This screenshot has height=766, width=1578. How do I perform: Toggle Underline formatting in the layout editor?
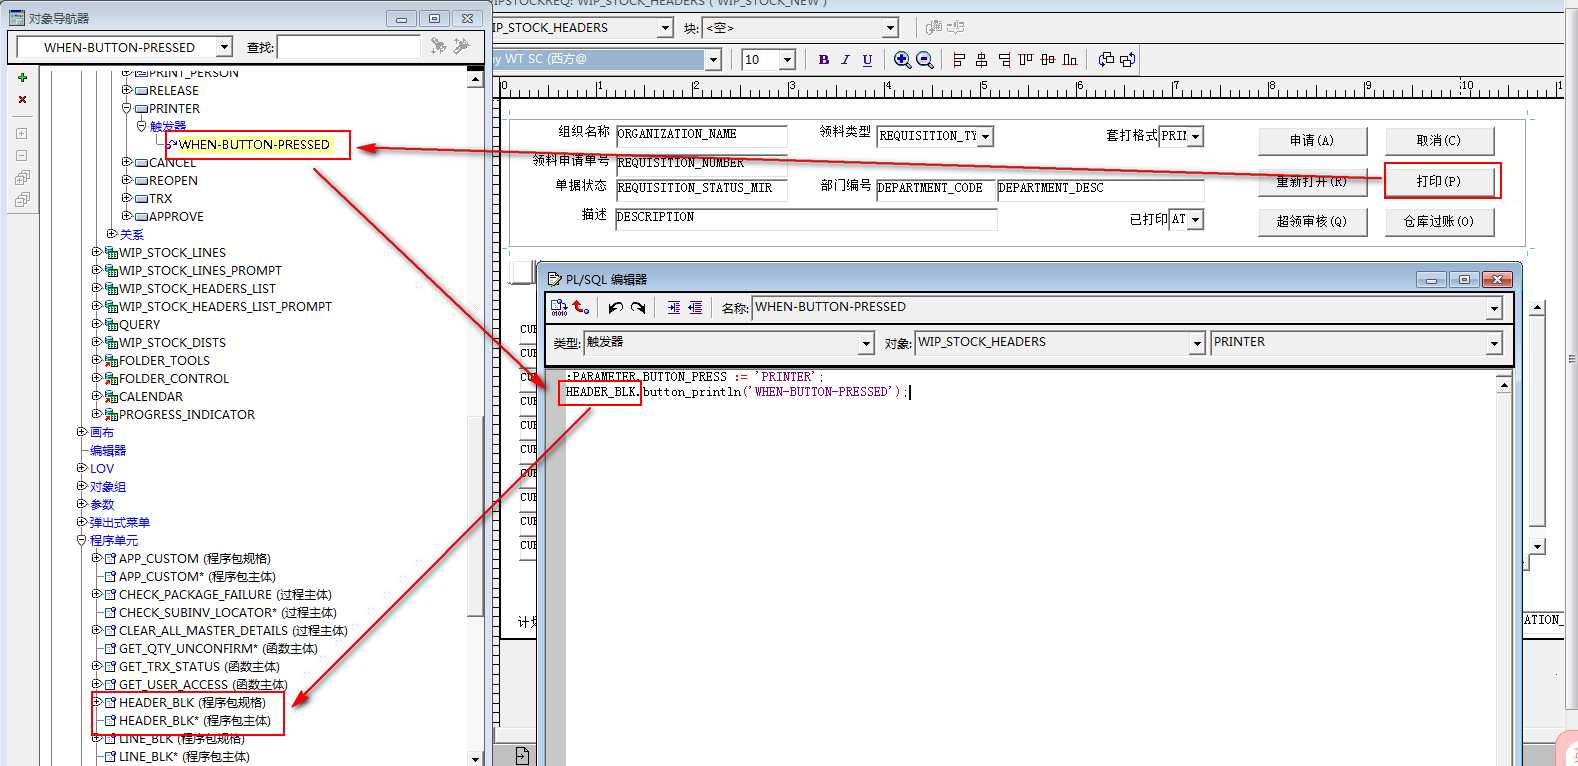click(x=867, y=60)
